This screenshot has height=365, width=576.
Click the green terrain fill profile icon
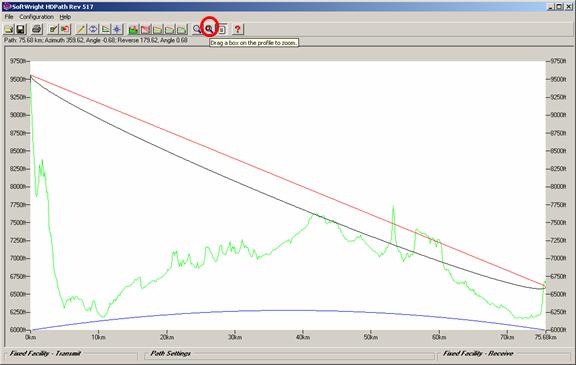pyautogui.click(x=133, y=29)
